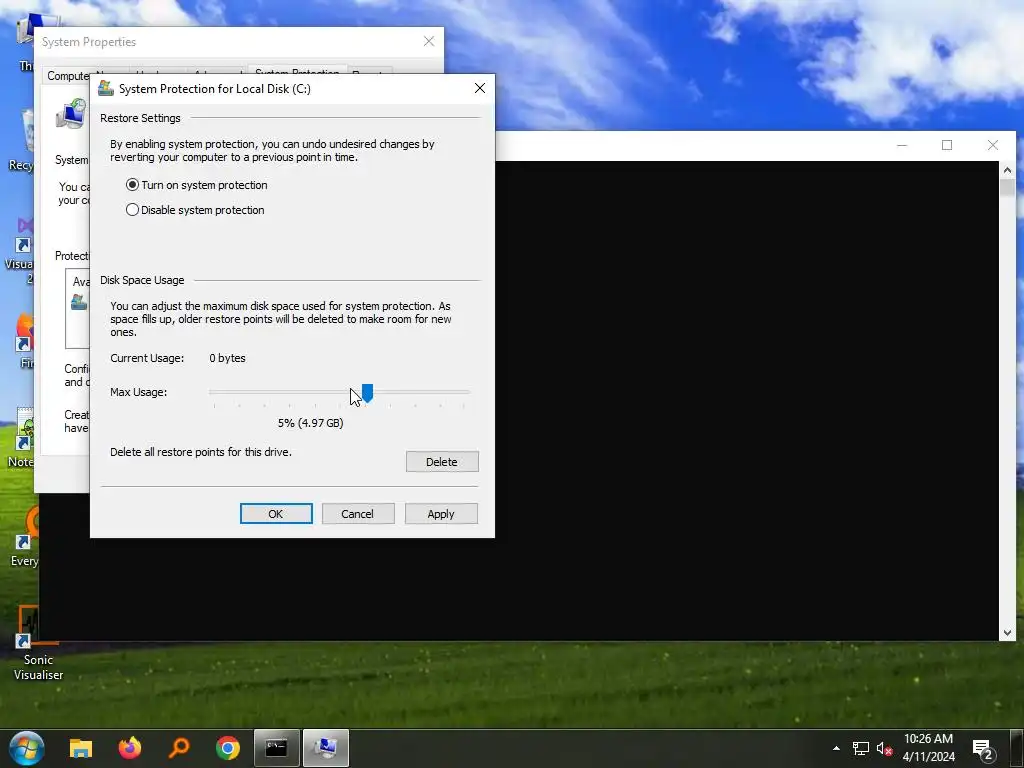Switch to the Command Prompt taskbar item
Image resolution: width=1024 pixels, height=768 pixels.
click(276, 748)
